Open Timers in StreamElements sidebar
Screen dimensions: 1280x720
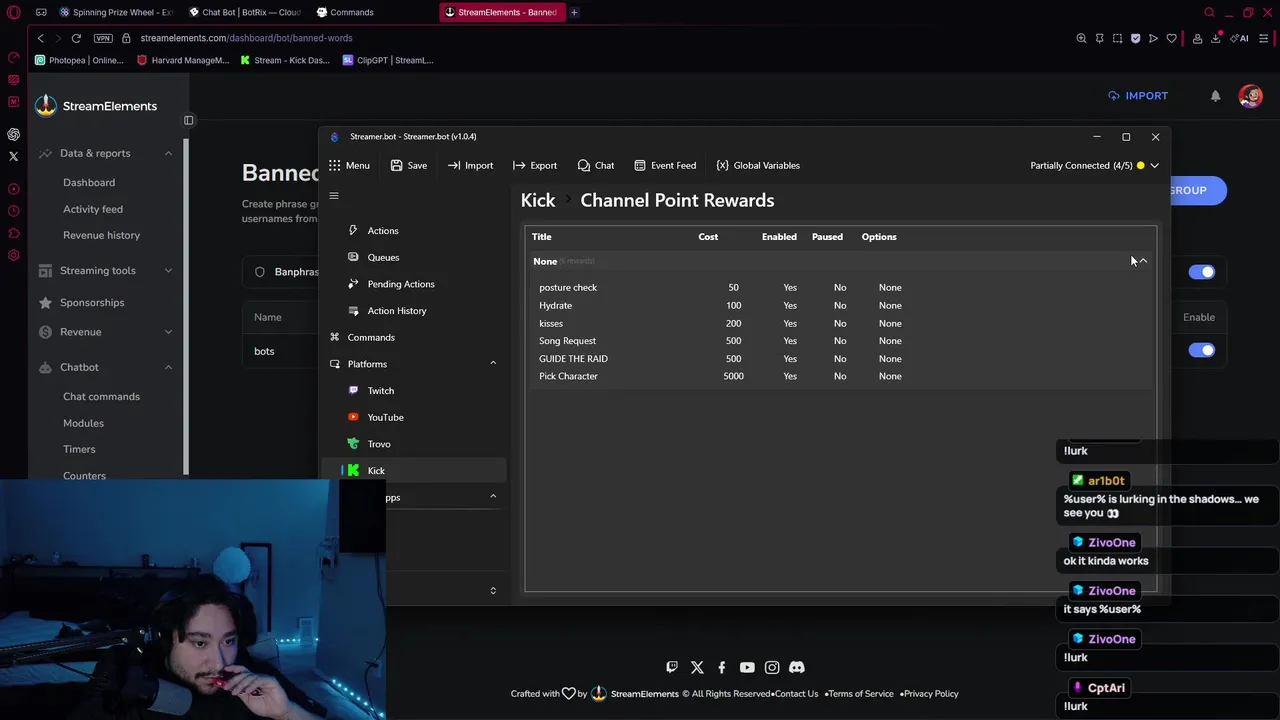coord(79,450)
